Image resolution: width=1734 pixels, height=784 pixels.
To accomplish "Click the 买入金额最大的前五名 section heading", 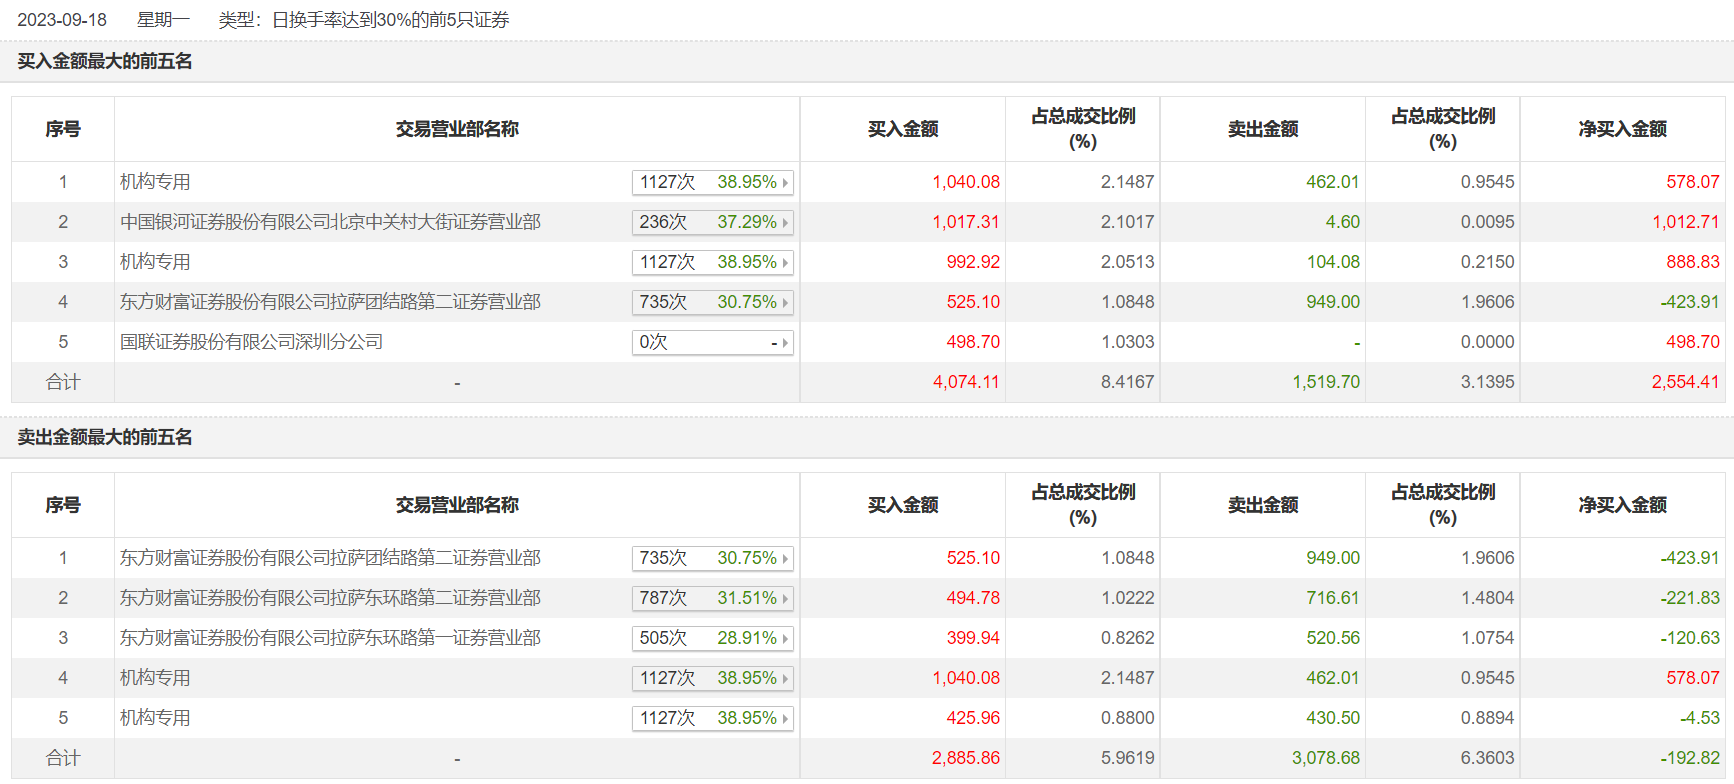I will tap(105, 61).
